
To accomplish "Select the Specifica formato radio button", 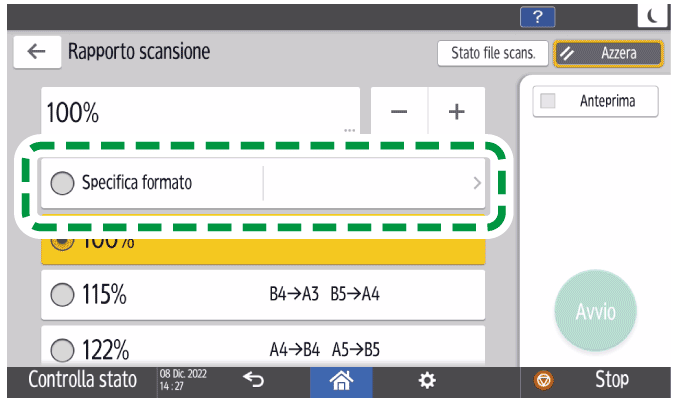I will point(62,184).
